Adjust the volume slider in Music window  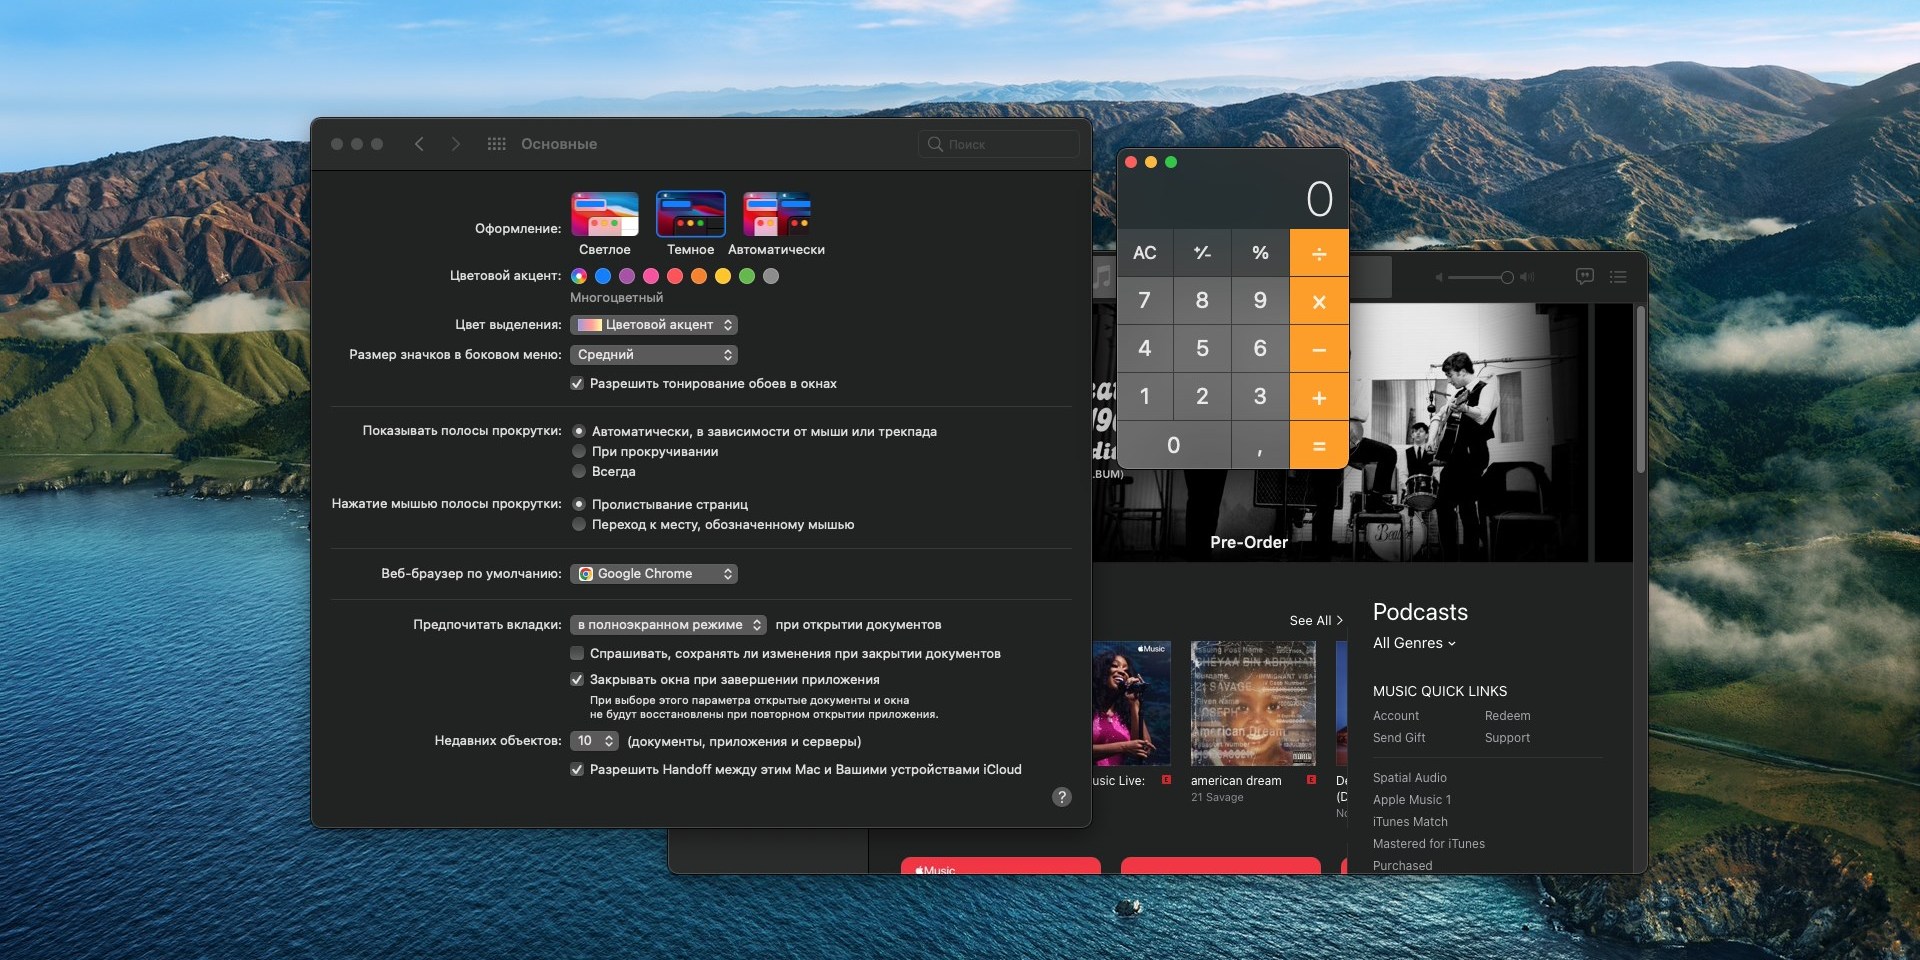click(x=1481, y=277)
